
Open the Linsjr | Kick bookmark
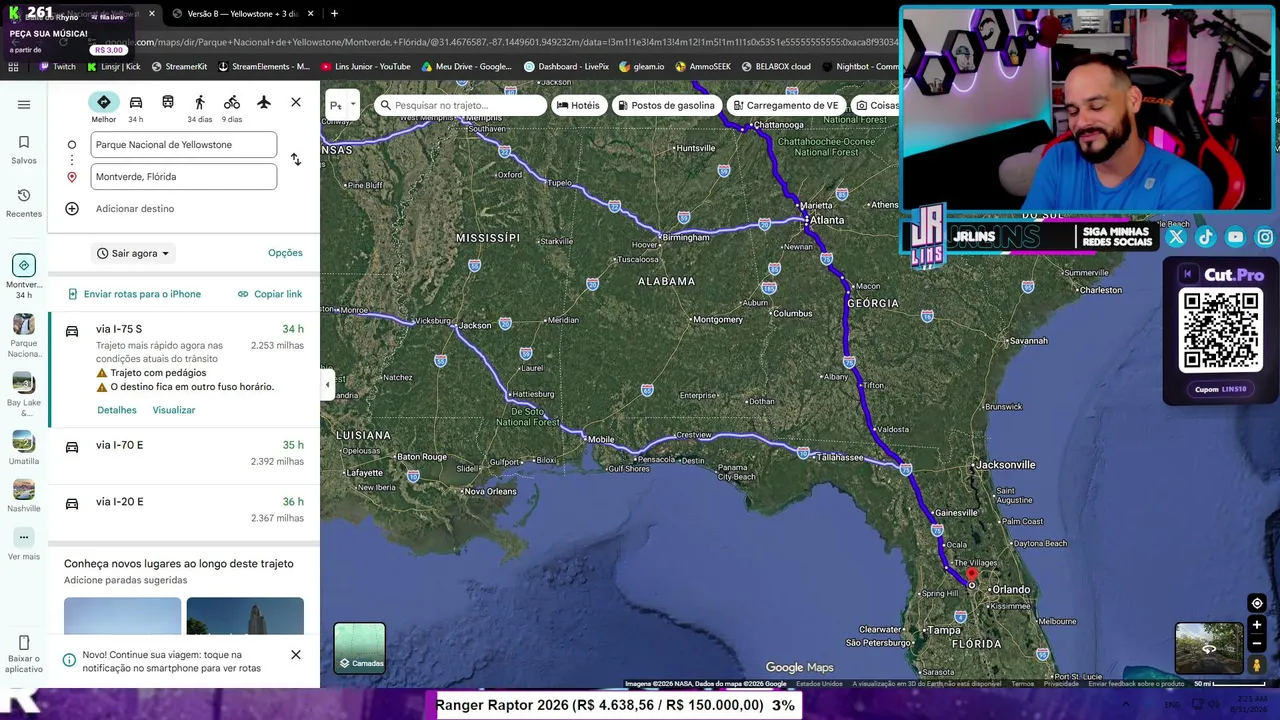113,67
